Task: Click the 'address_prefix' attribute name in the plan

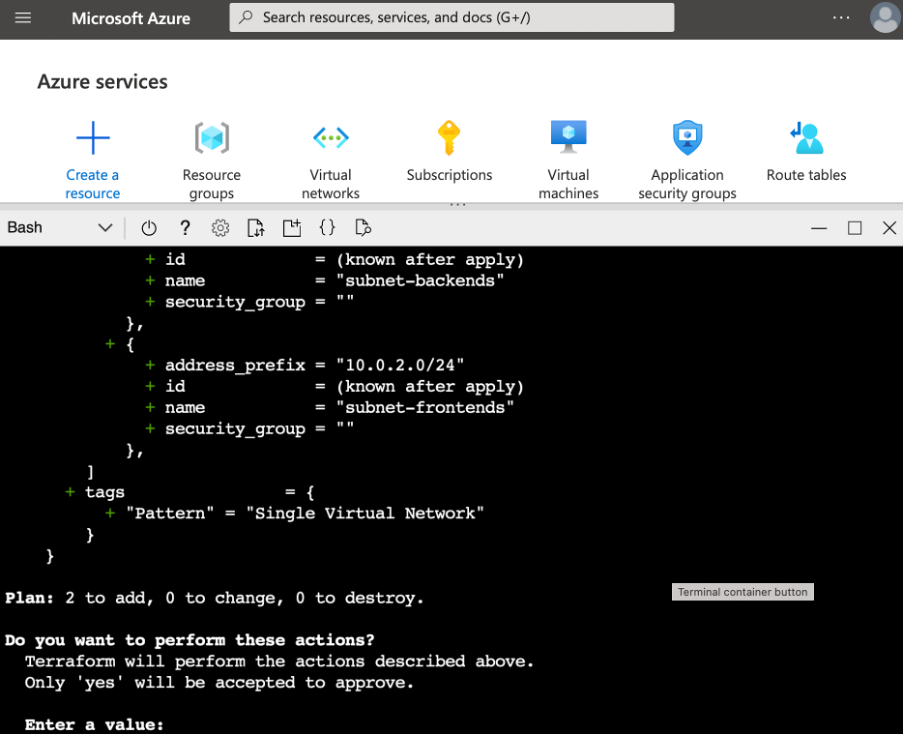Action: (x=235, y=366)
